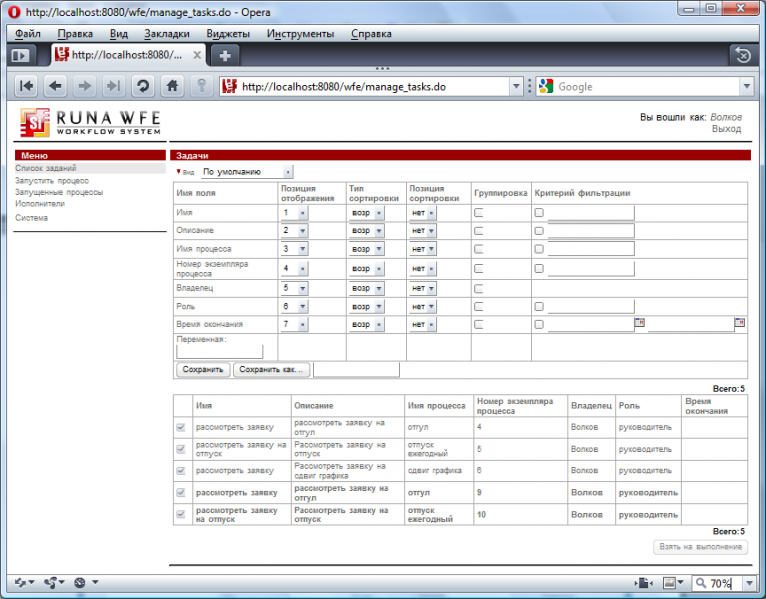766x599 pixels.
Task: Toggle the red Вид expander triangle
Action: point(178,171)
